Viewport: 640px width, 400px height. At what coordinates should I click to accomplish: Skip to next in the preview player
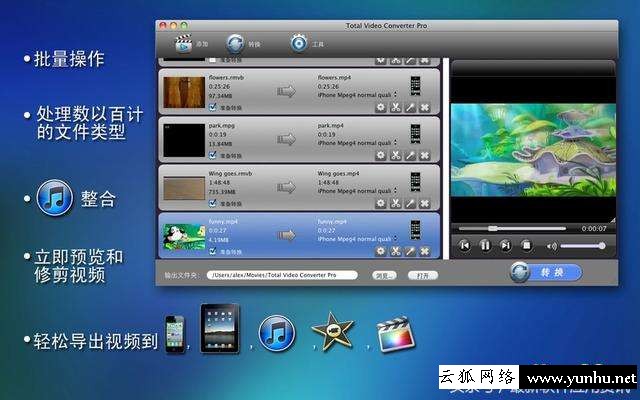point(505,246)
